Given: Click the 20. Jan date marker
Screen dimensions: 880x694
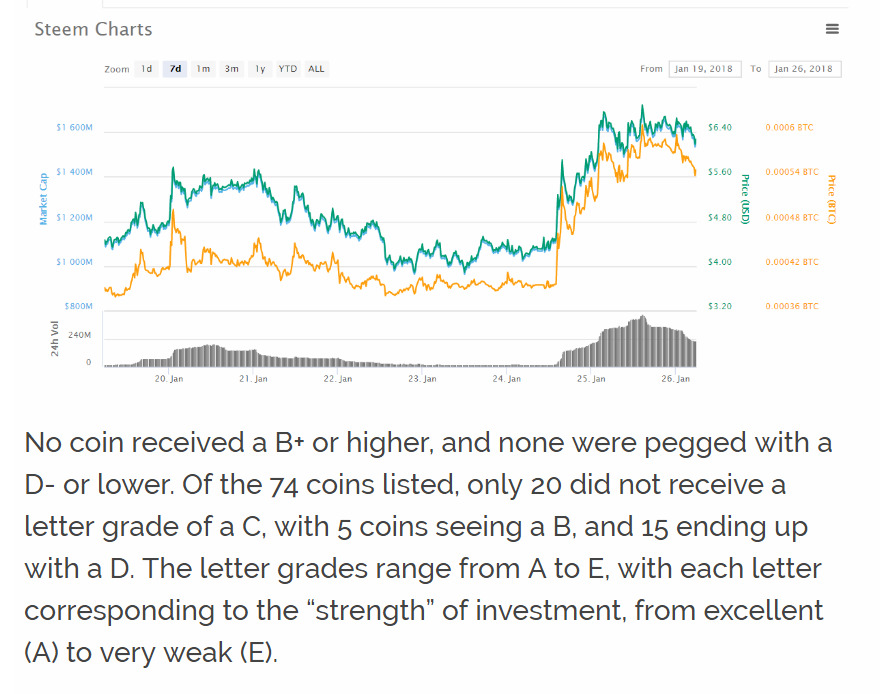Looking at the screenshot, I should (169, 380).
